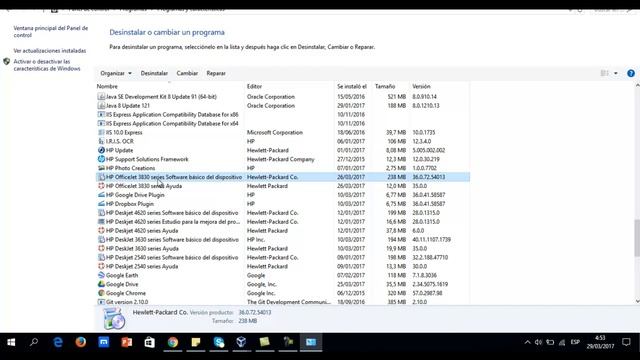This screenshot has width=640, height=360.
Task: Click the HP Dropbox Plugin icon
Action: pos(101,204)
